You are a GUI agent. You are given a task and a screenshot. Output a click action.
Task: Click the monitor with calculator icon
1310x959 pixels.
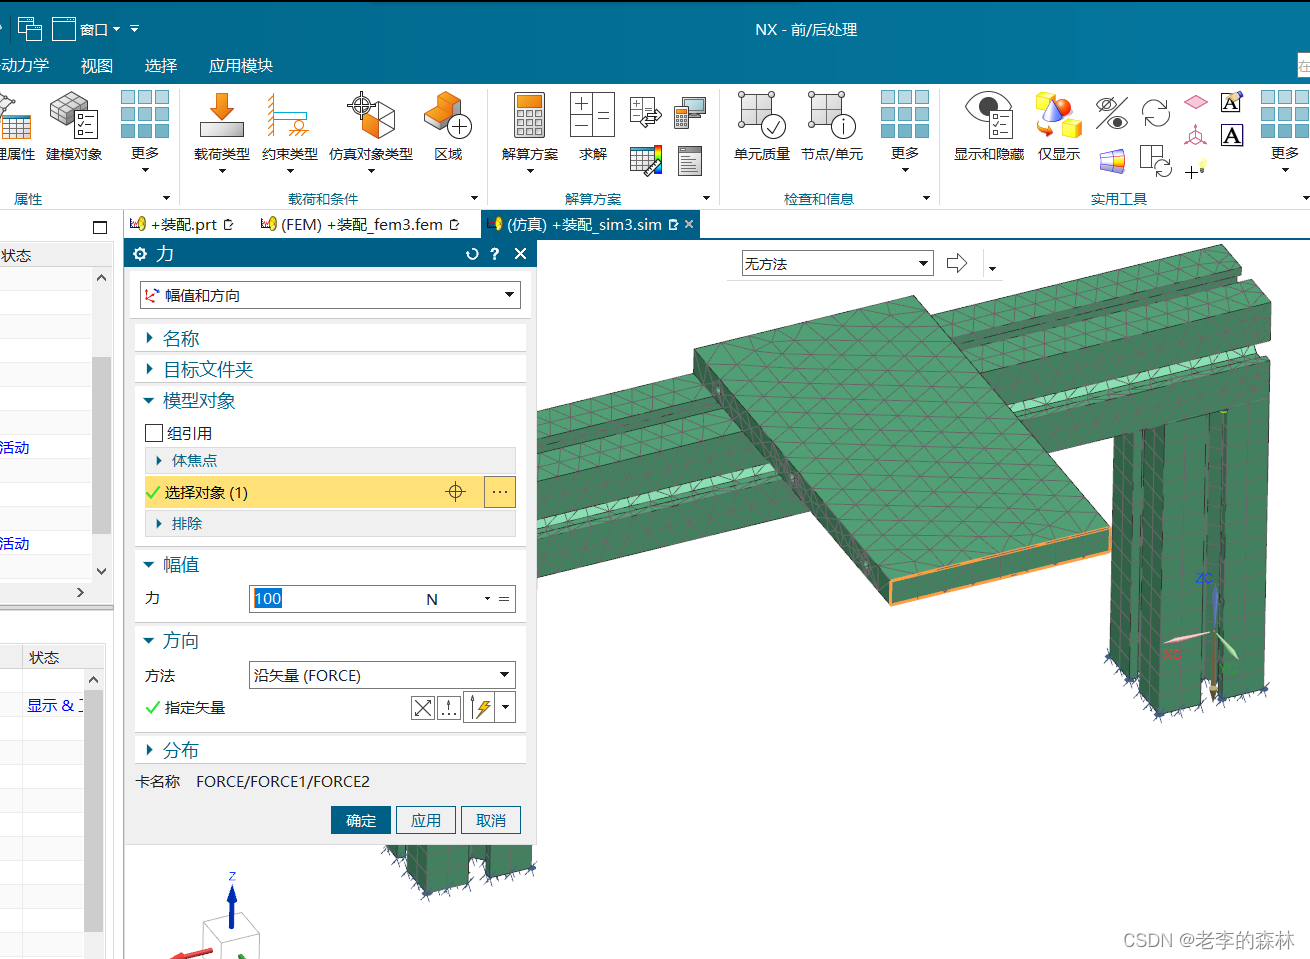(x=690, y=112)
